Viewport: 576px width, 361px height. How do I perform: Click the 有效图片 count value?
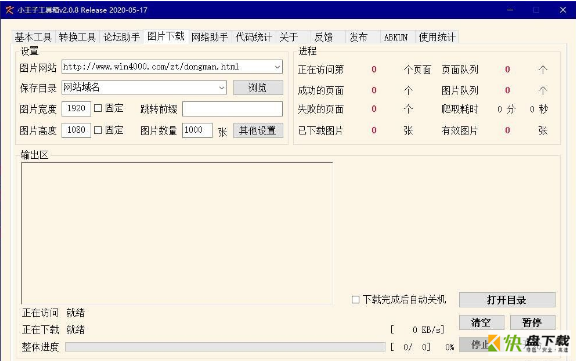507,130
